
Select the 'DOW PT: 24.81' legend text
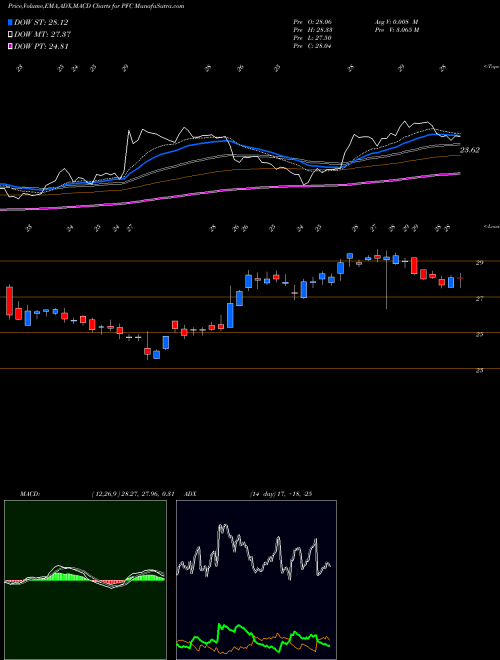pos(41,47)
